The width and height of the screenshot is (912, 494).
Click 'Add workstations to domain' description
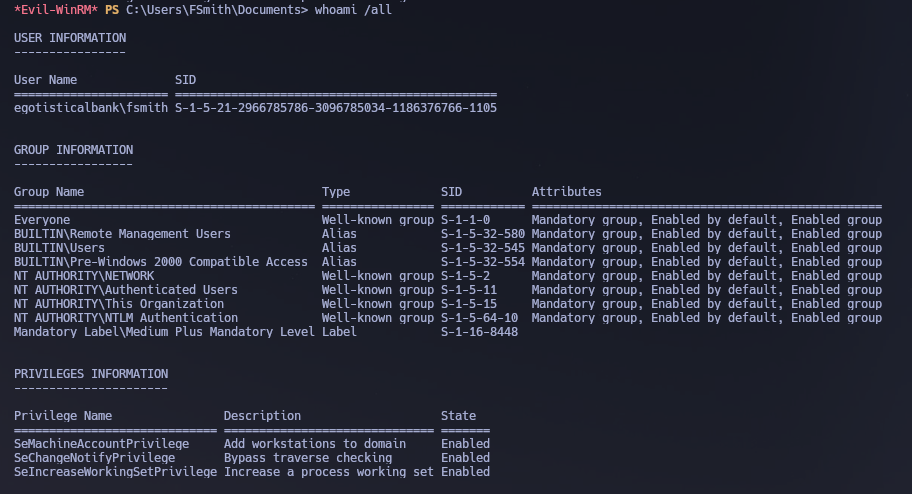[315, 443]
